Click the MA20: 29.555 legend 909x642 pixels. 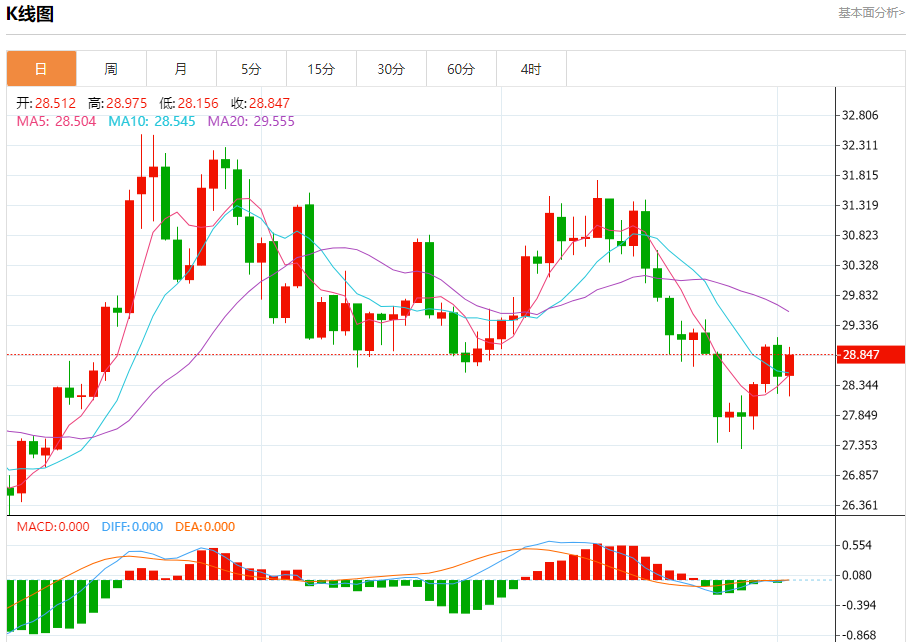point(251,121)
